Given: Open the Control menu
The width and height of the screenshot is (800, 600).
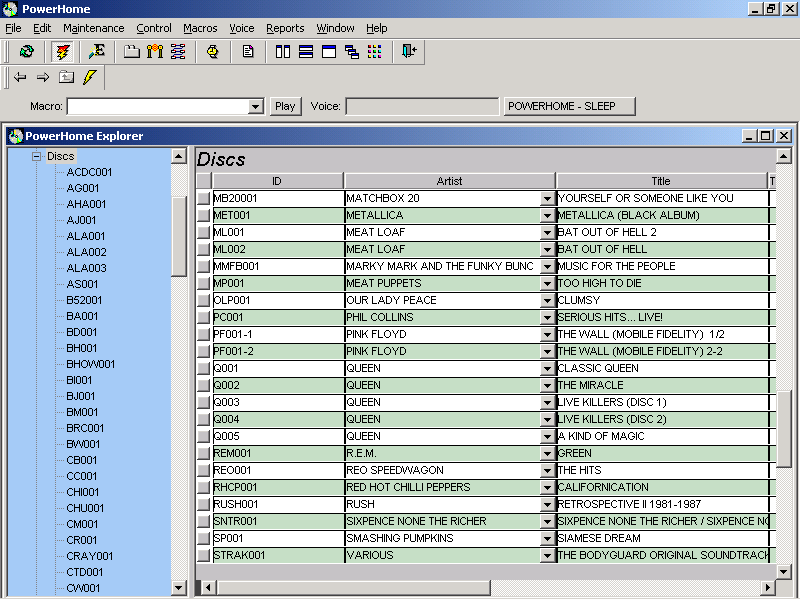Looking at the screenshot, I should click(154, 28).
